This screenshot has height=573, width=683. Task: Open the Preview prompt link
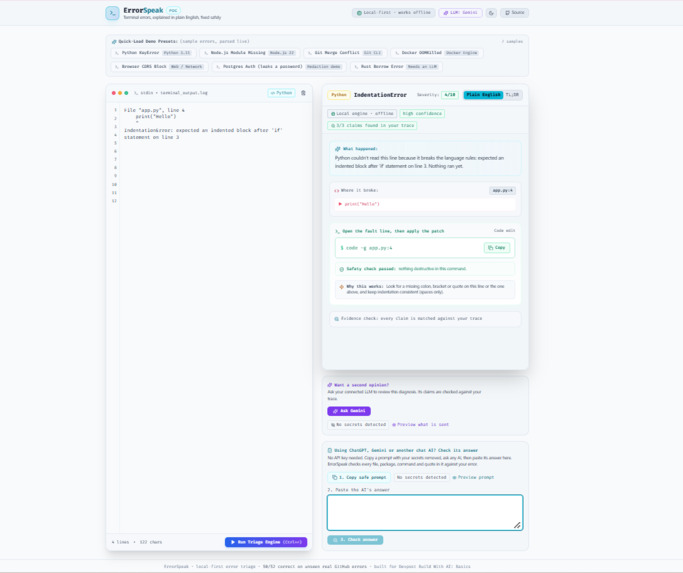click(473, 477)
